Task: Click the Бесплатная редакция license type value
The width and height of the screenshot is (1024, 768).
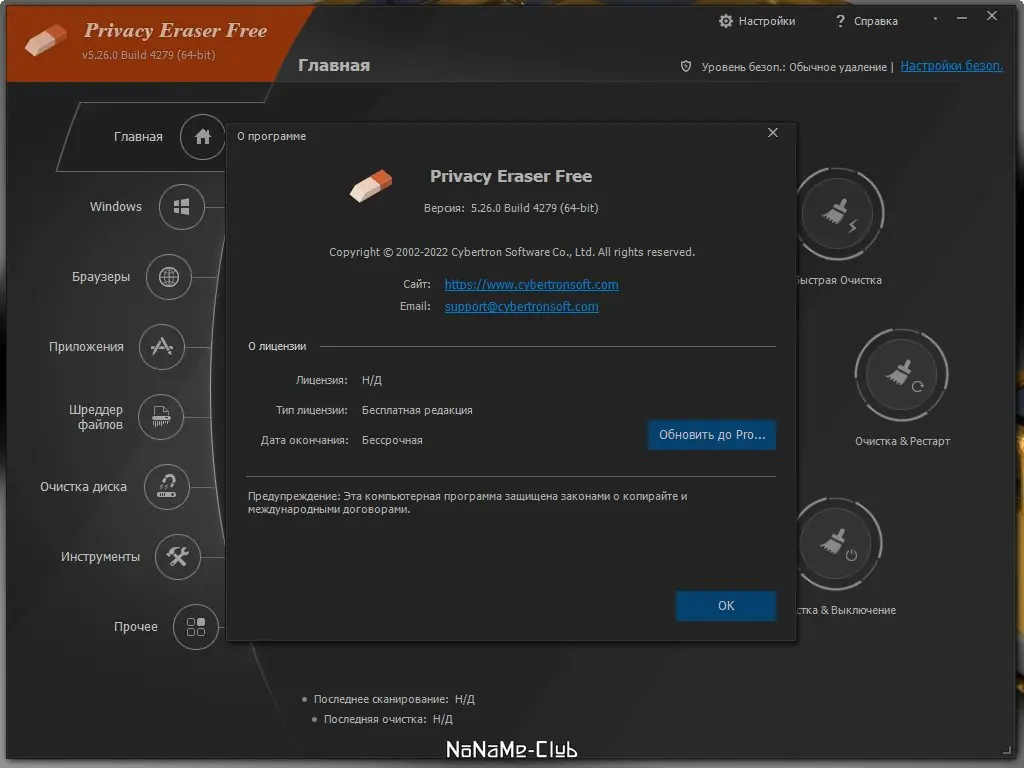Action: click(417, 410)
